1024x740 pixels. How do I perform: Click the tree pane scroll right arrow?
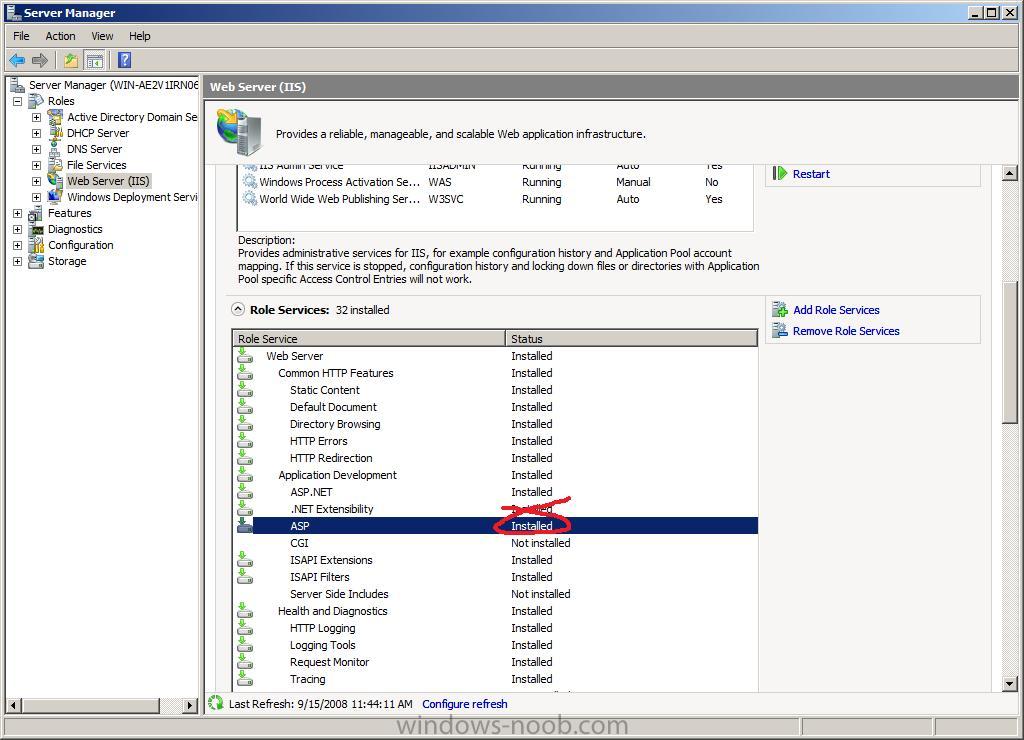(190, 705)
